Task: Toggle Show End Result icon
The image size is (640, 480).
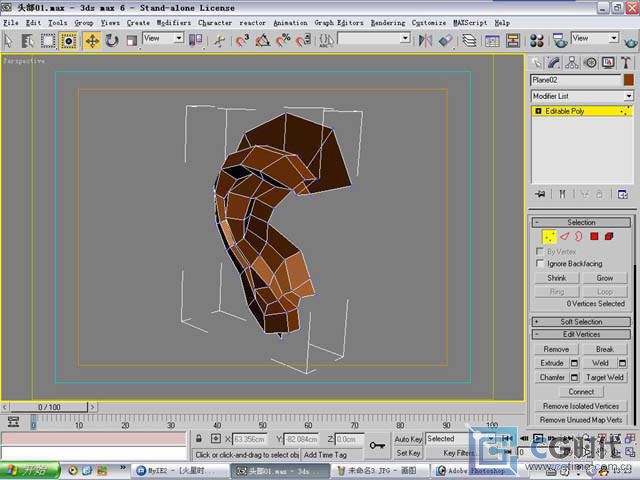Action: pyautogui.click(x=562, y=194)
